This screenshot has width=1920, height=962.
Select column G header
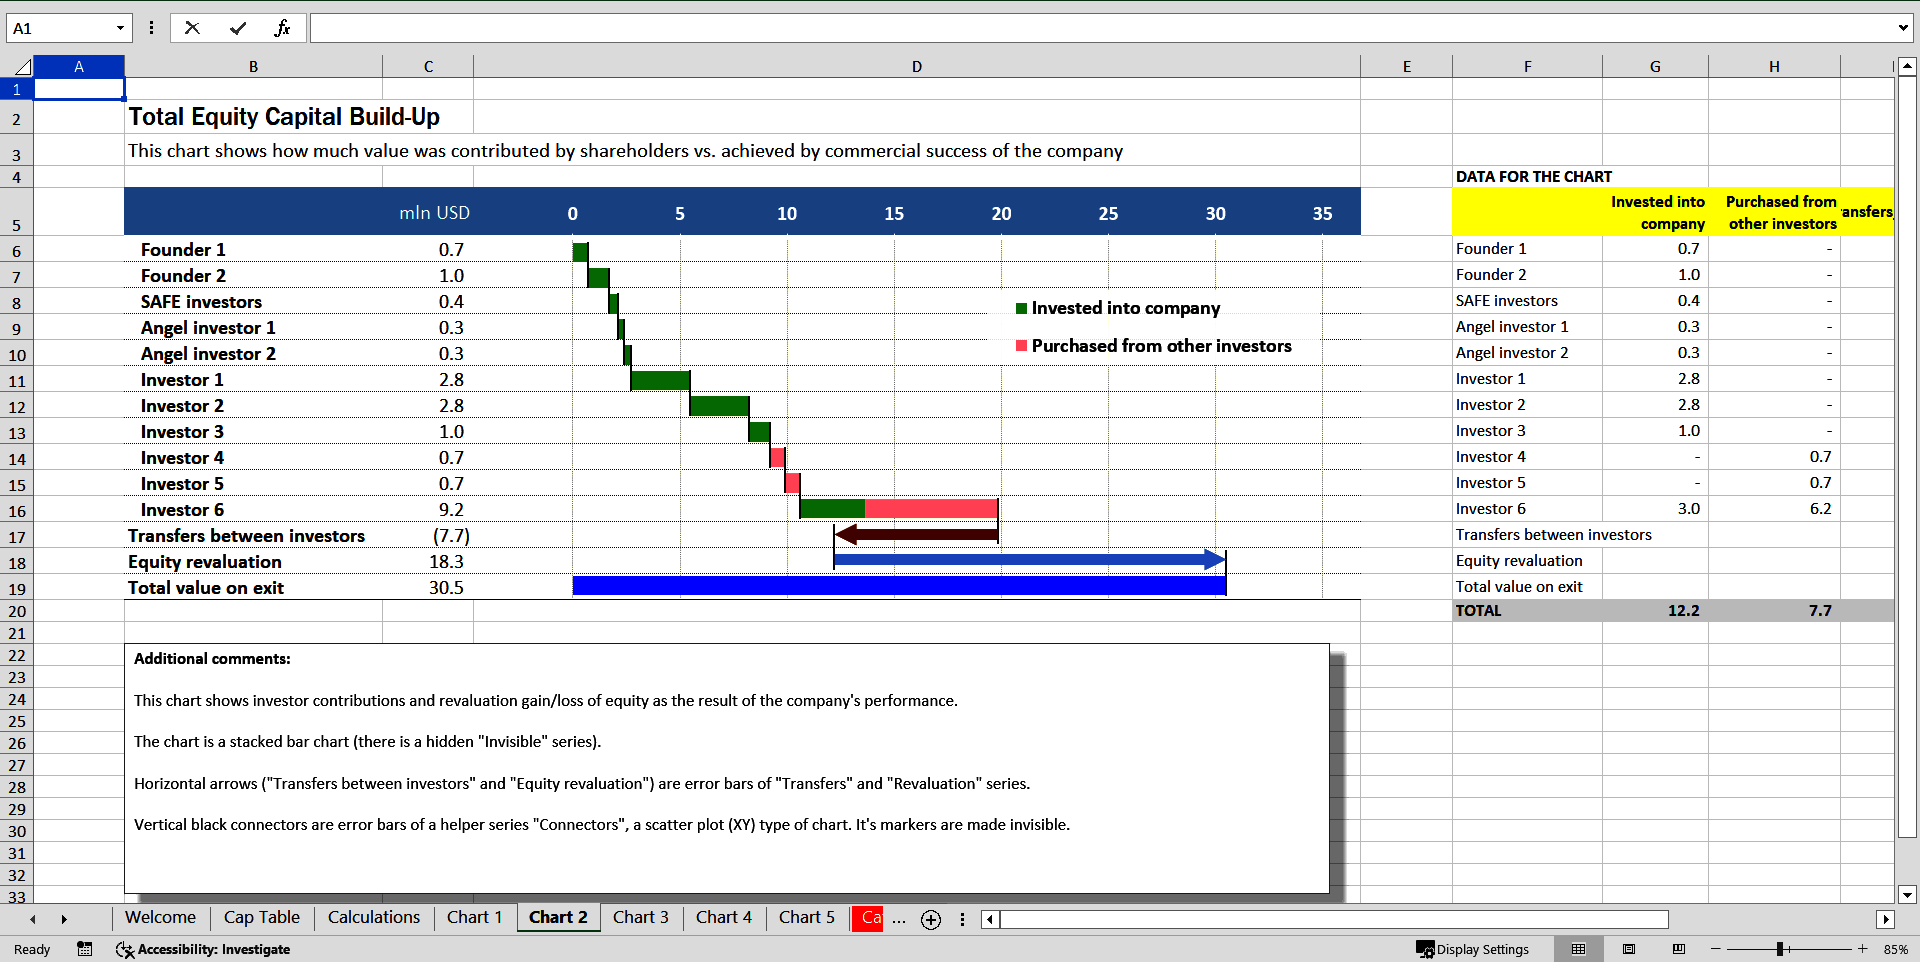(1655, 67)
